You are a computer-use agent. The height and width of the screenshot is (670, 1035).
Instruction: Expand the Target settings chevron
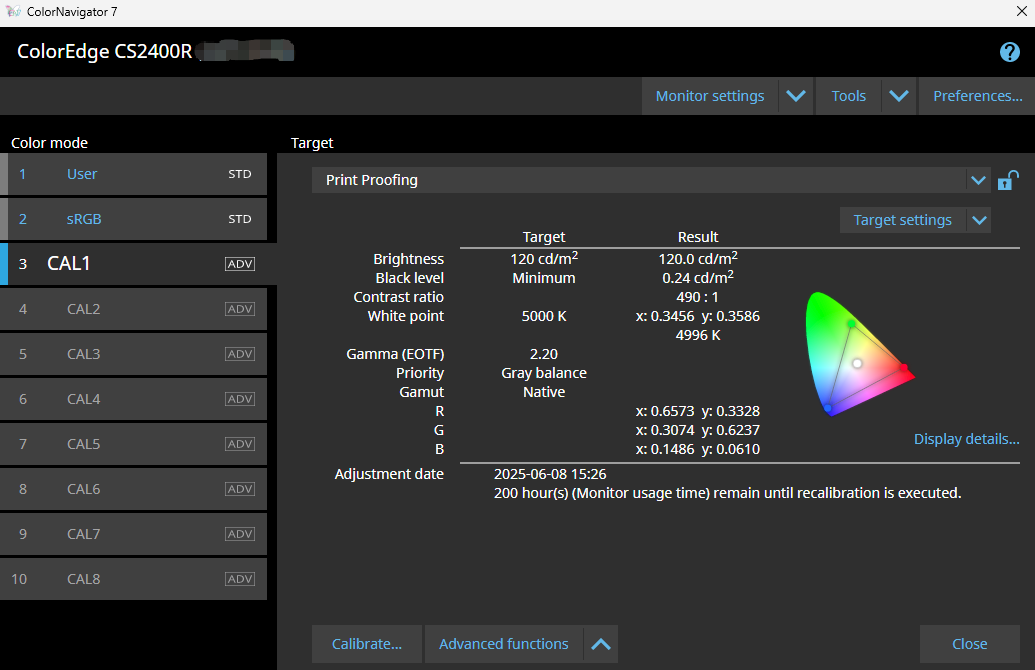tap(979, 220)
